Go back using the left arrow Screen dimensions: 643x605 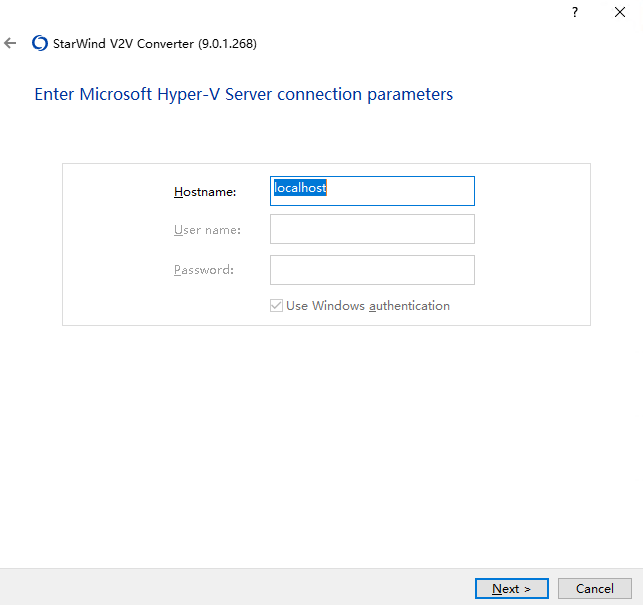tap(10, 43)
